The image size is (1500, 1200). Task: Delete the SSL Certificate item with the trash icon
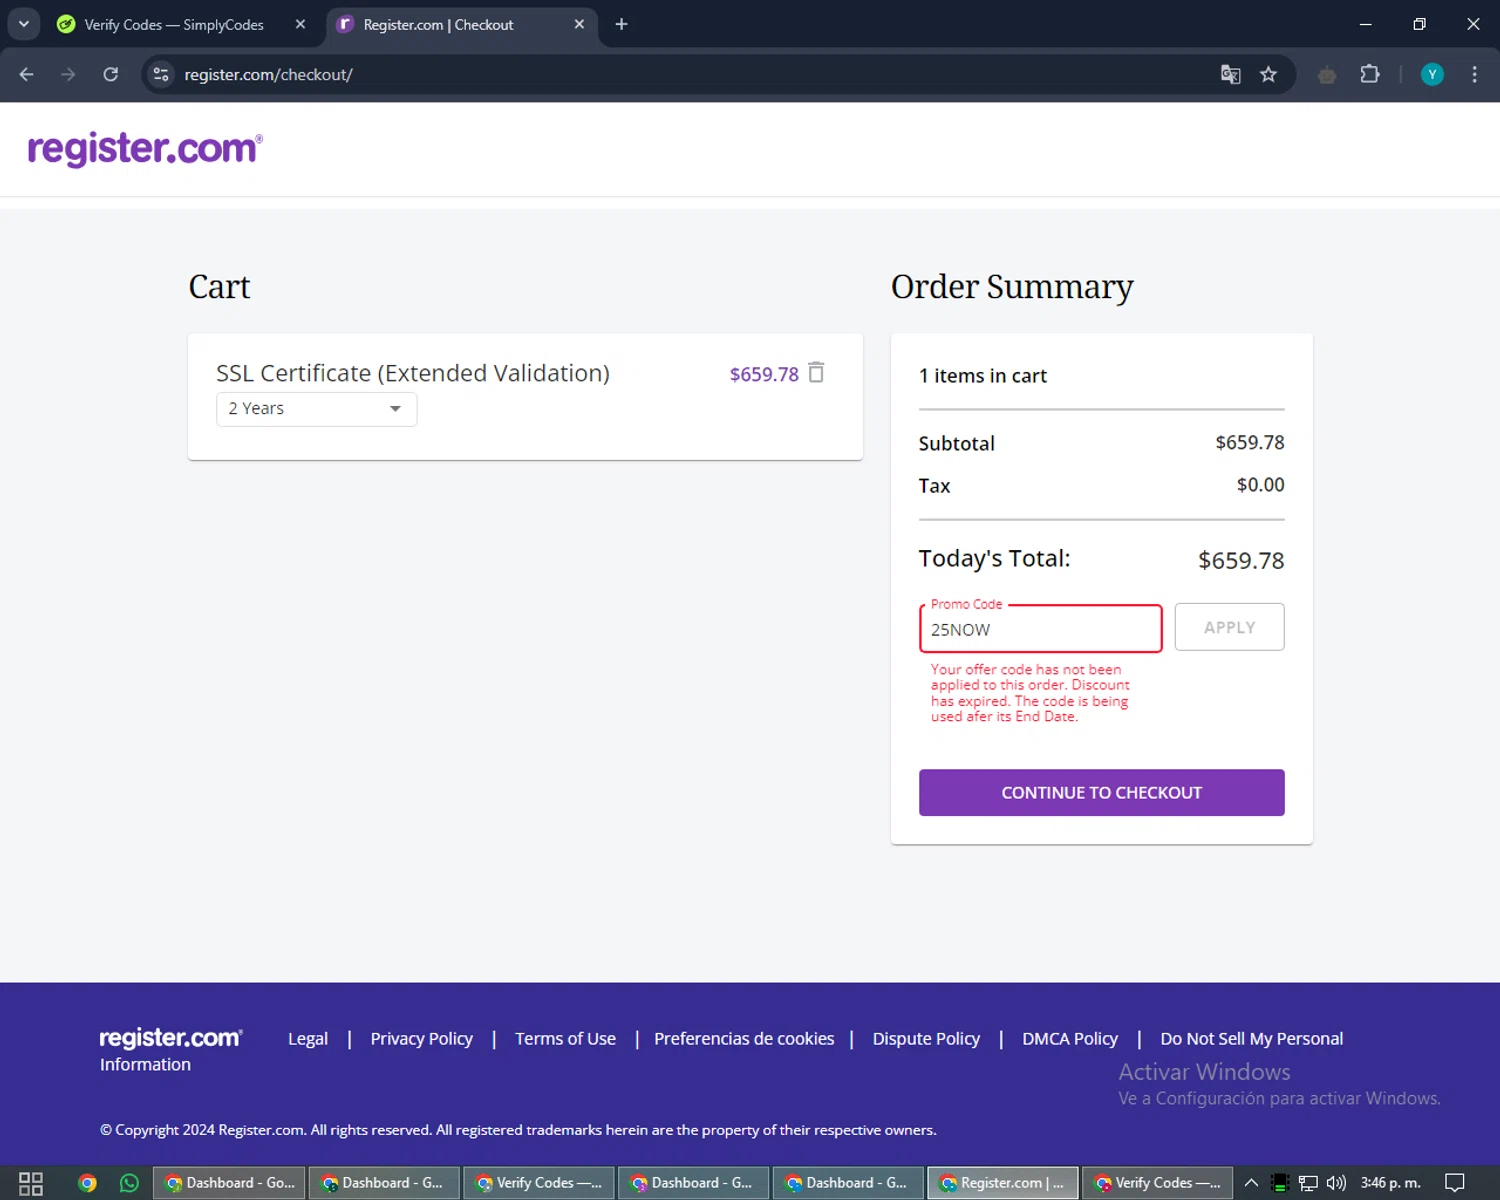pyautogui.click(x=816, y=372)
